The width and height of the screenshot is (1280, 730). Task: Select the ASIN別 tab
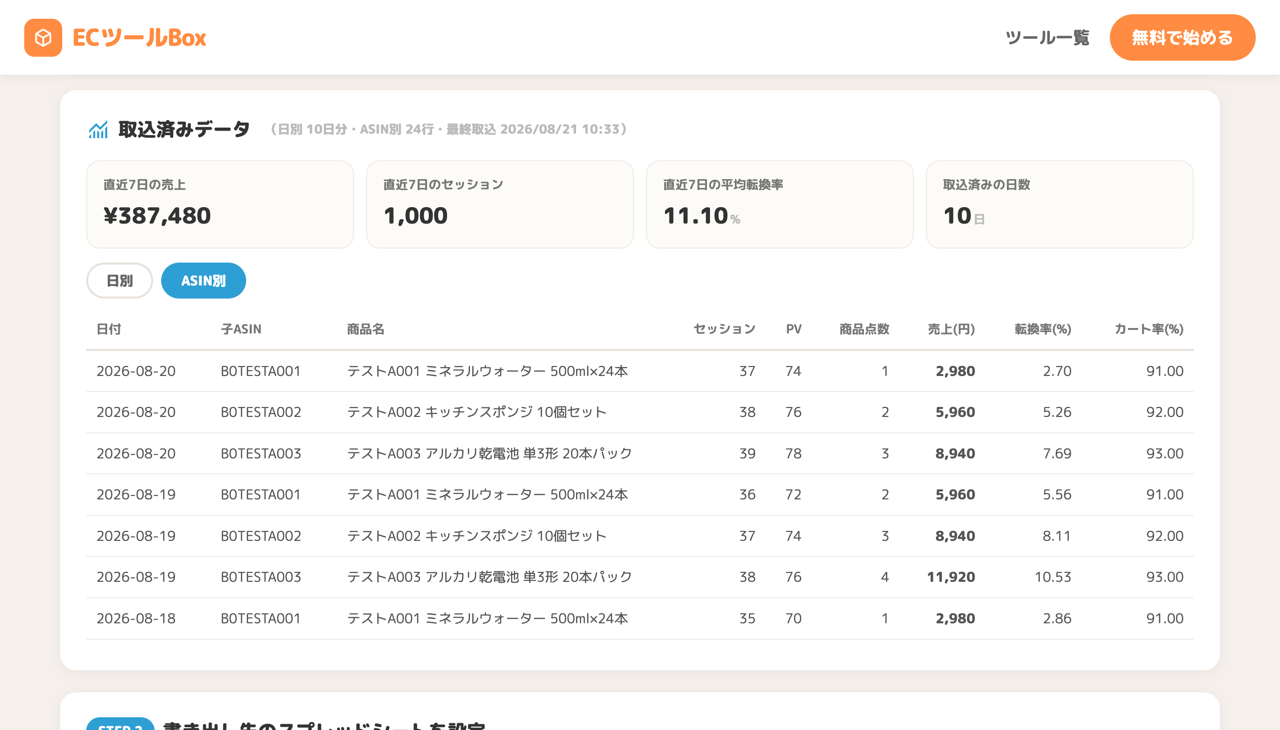point(203,281)
